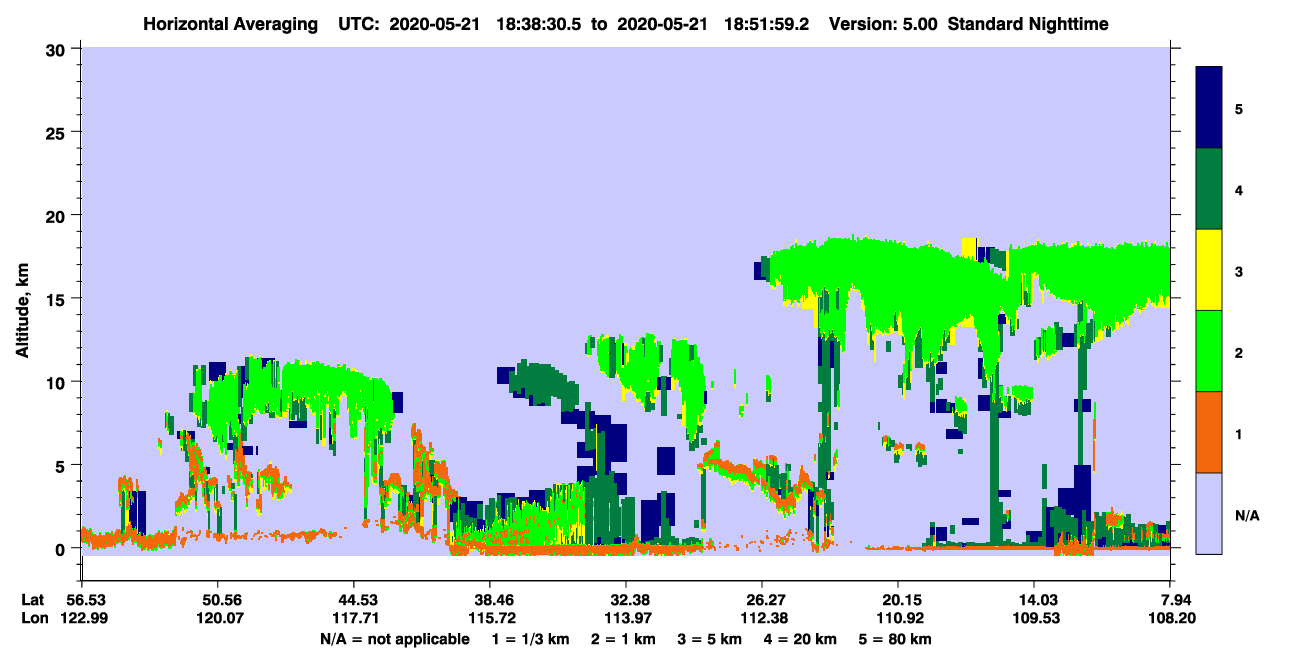Click the '3 = 5 km' legend entry
This screenshot has width=1300, height=667.
point(710,638)
